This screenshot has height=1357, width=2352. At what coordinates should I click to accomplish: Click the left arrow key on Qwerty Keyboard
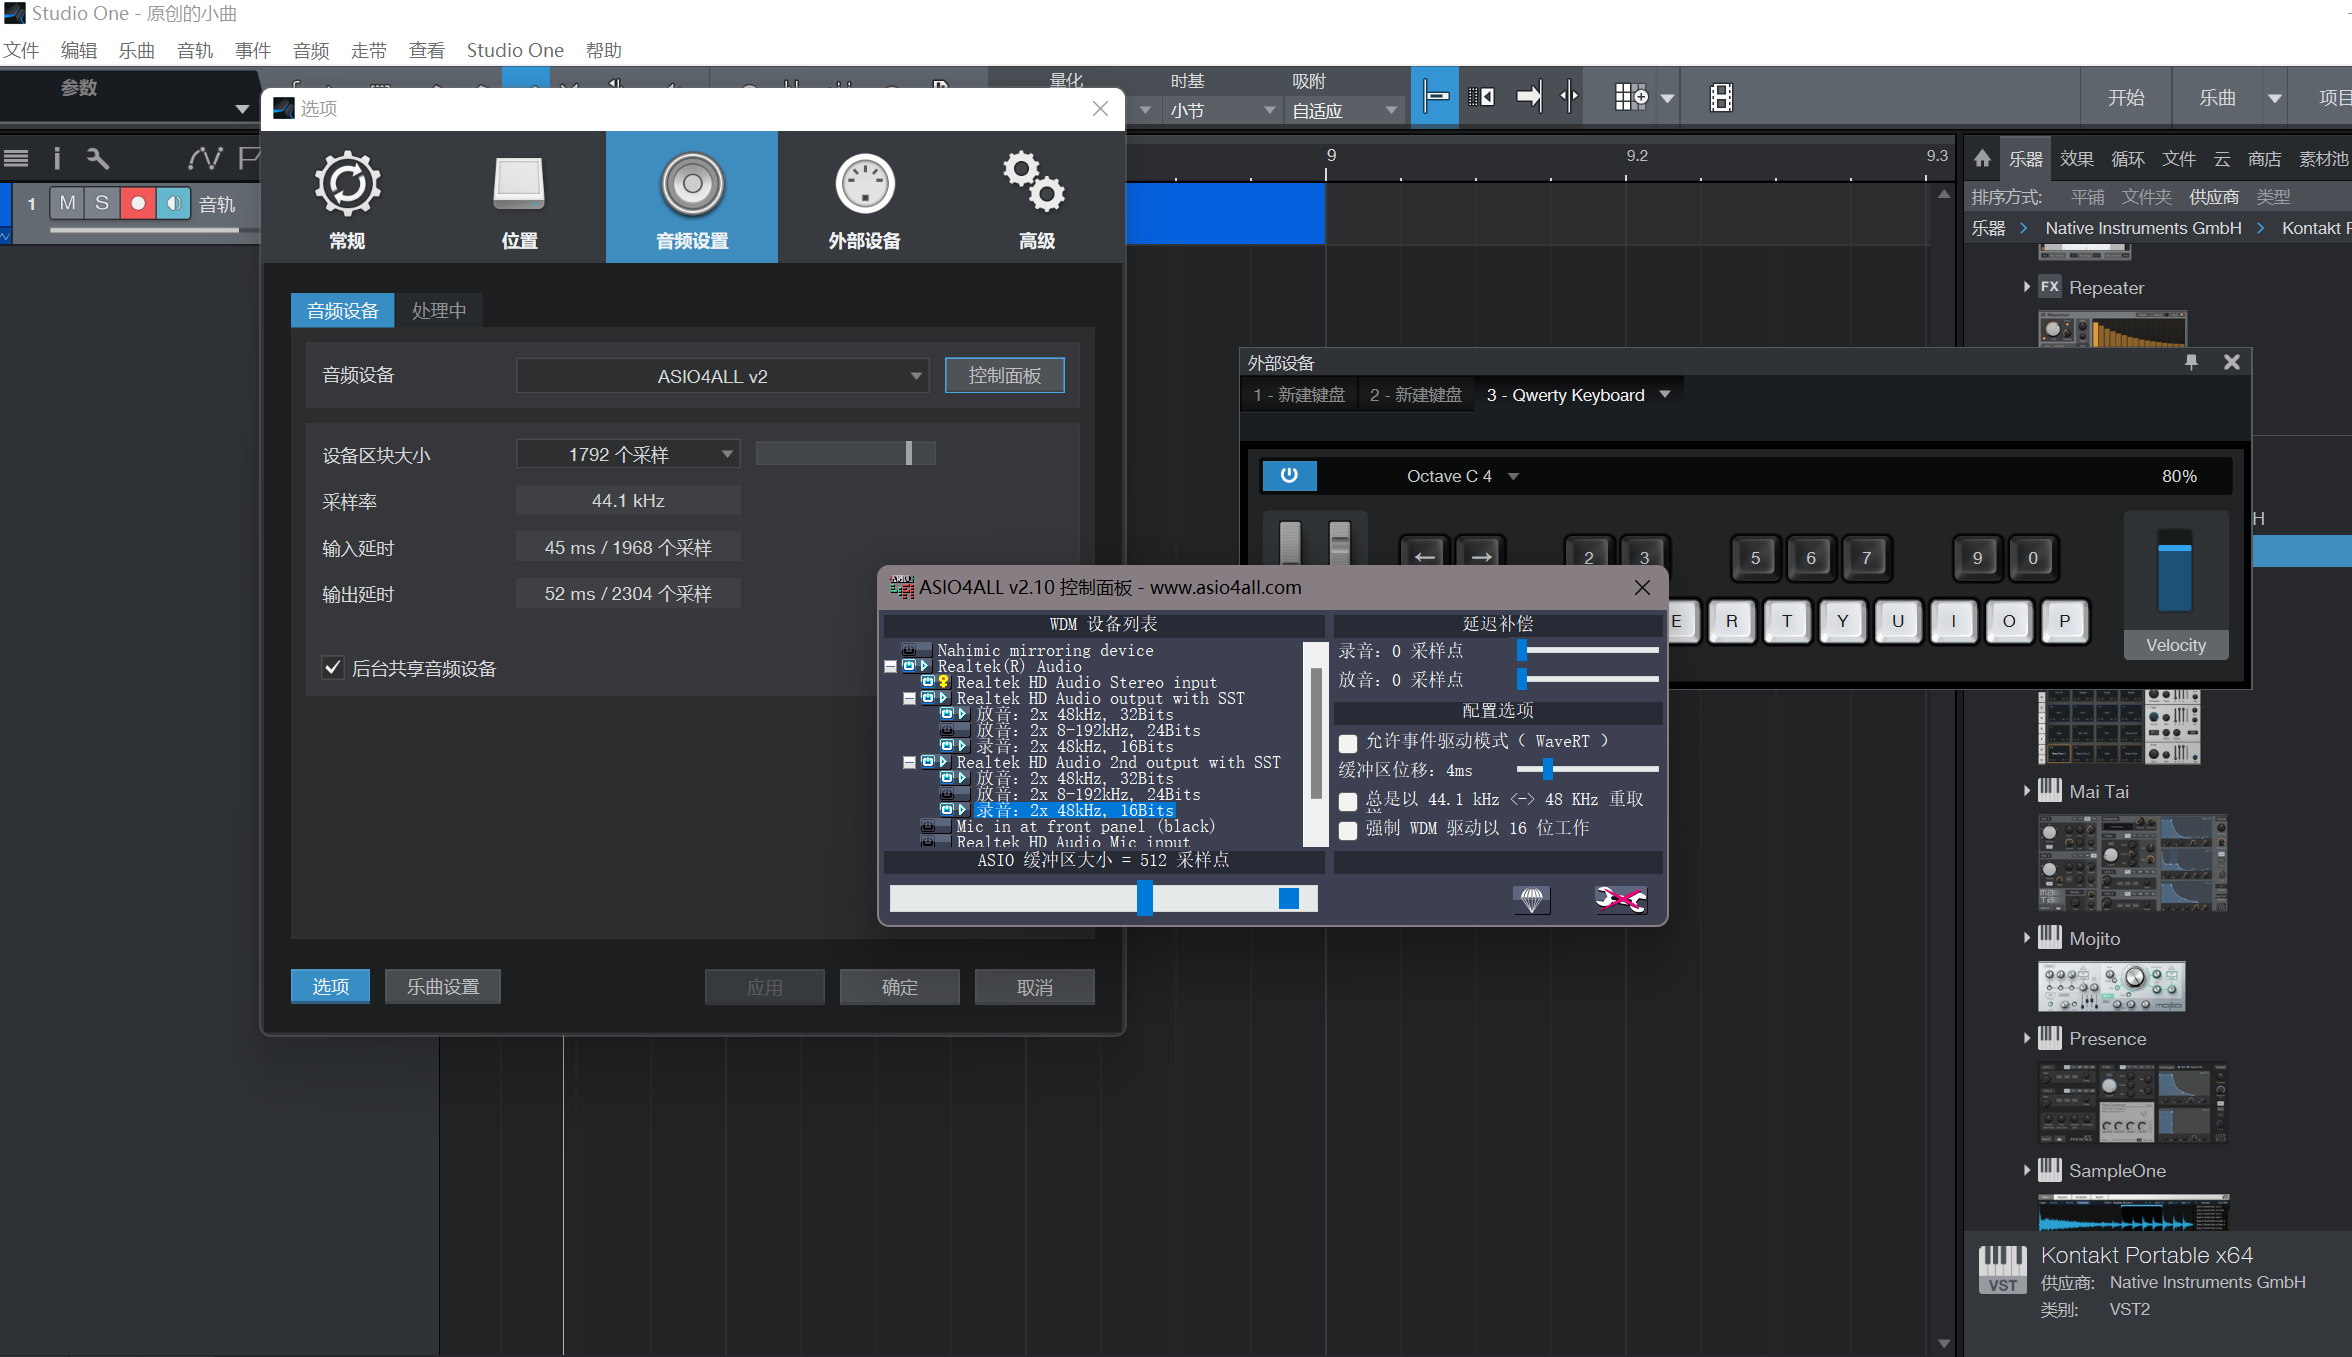(1425, 557)
